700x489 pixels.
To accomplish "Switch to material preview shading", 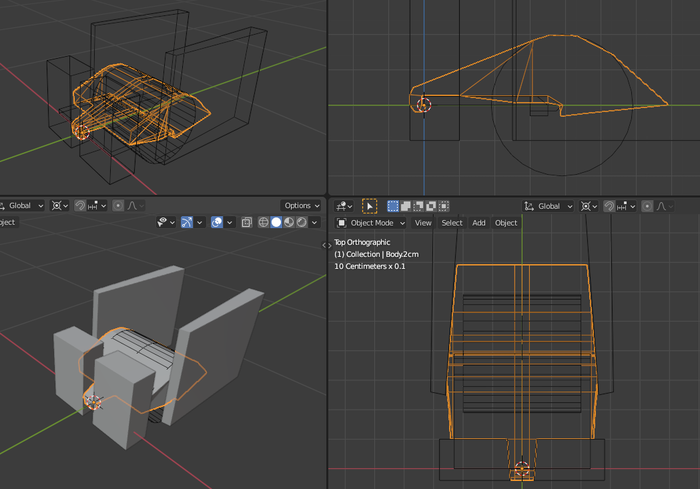I will coord(289,222).
